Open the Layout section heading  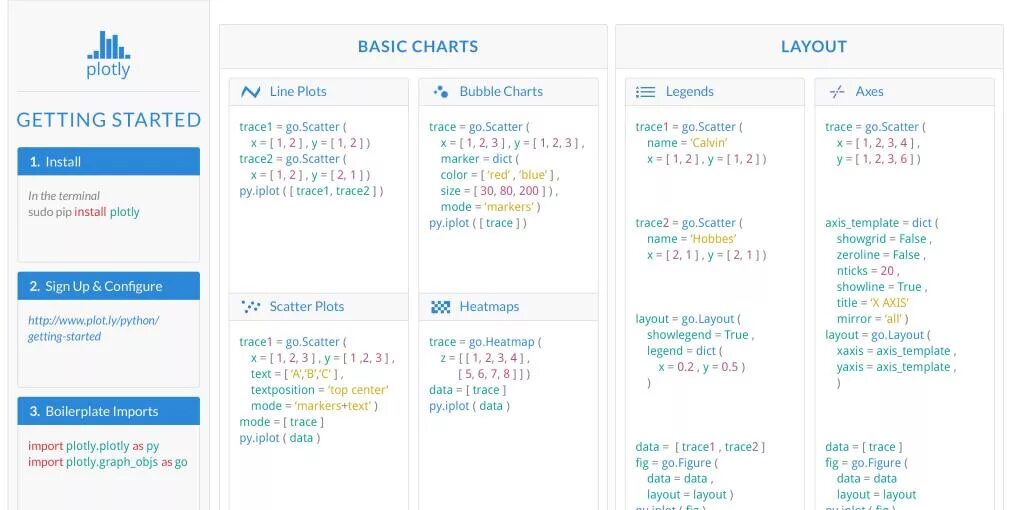813,47
